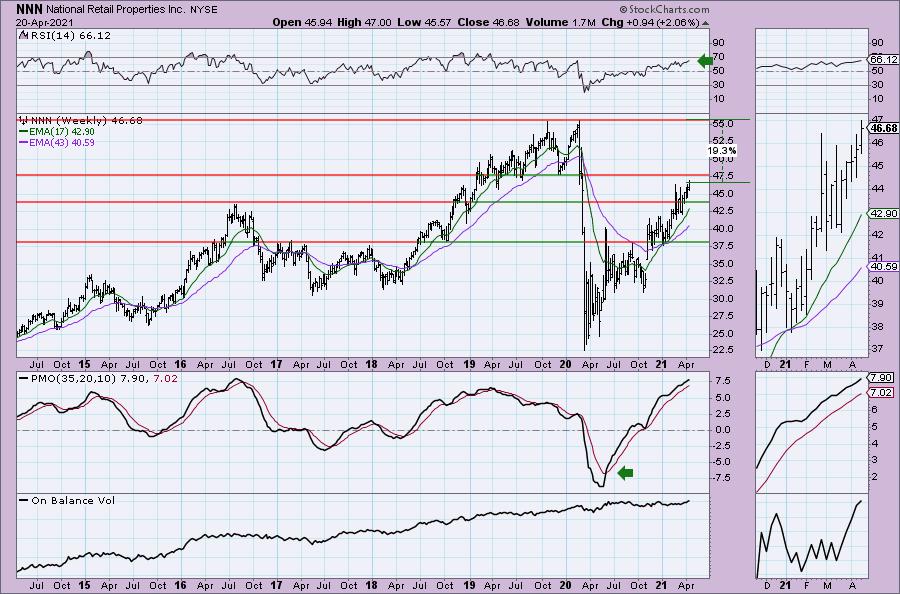Click the Close 46.68 value in the header
900x594 pixels.
(488, 22)
